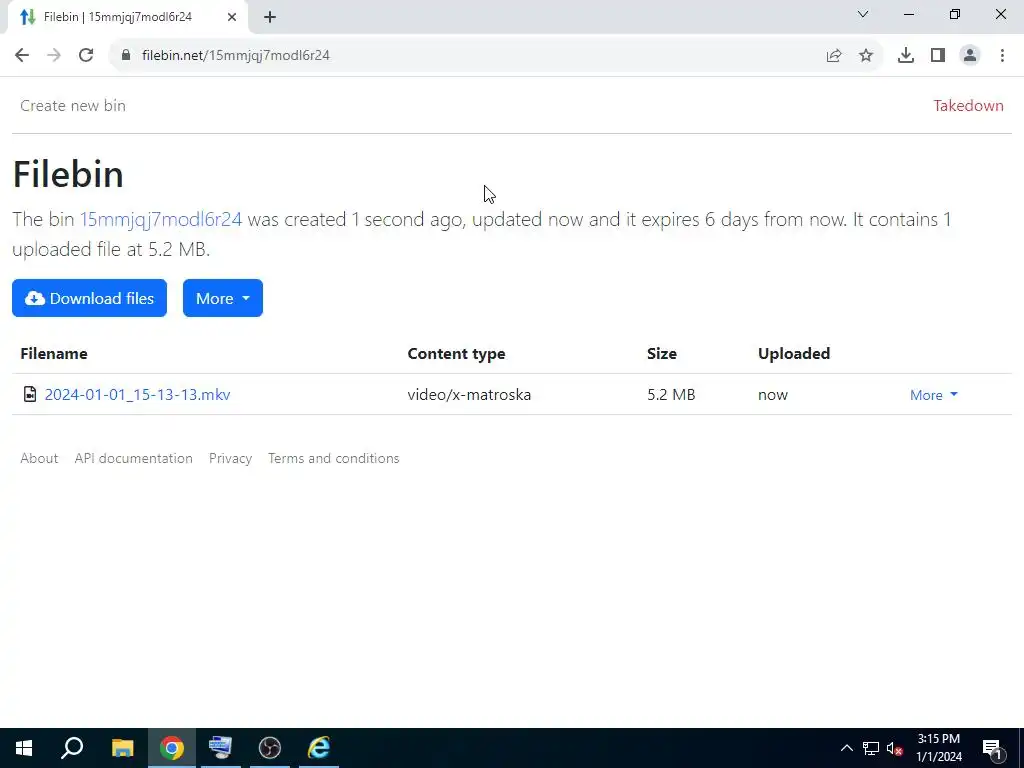Bookmark this page with the star icon

click(866, 56)
